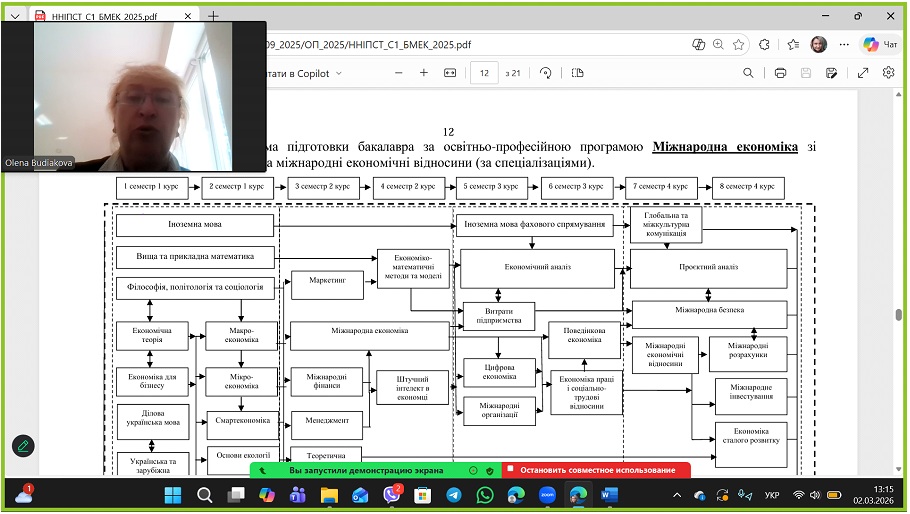Add this page to favorites with star
910x514 pixels.
(x=739, y=45)
